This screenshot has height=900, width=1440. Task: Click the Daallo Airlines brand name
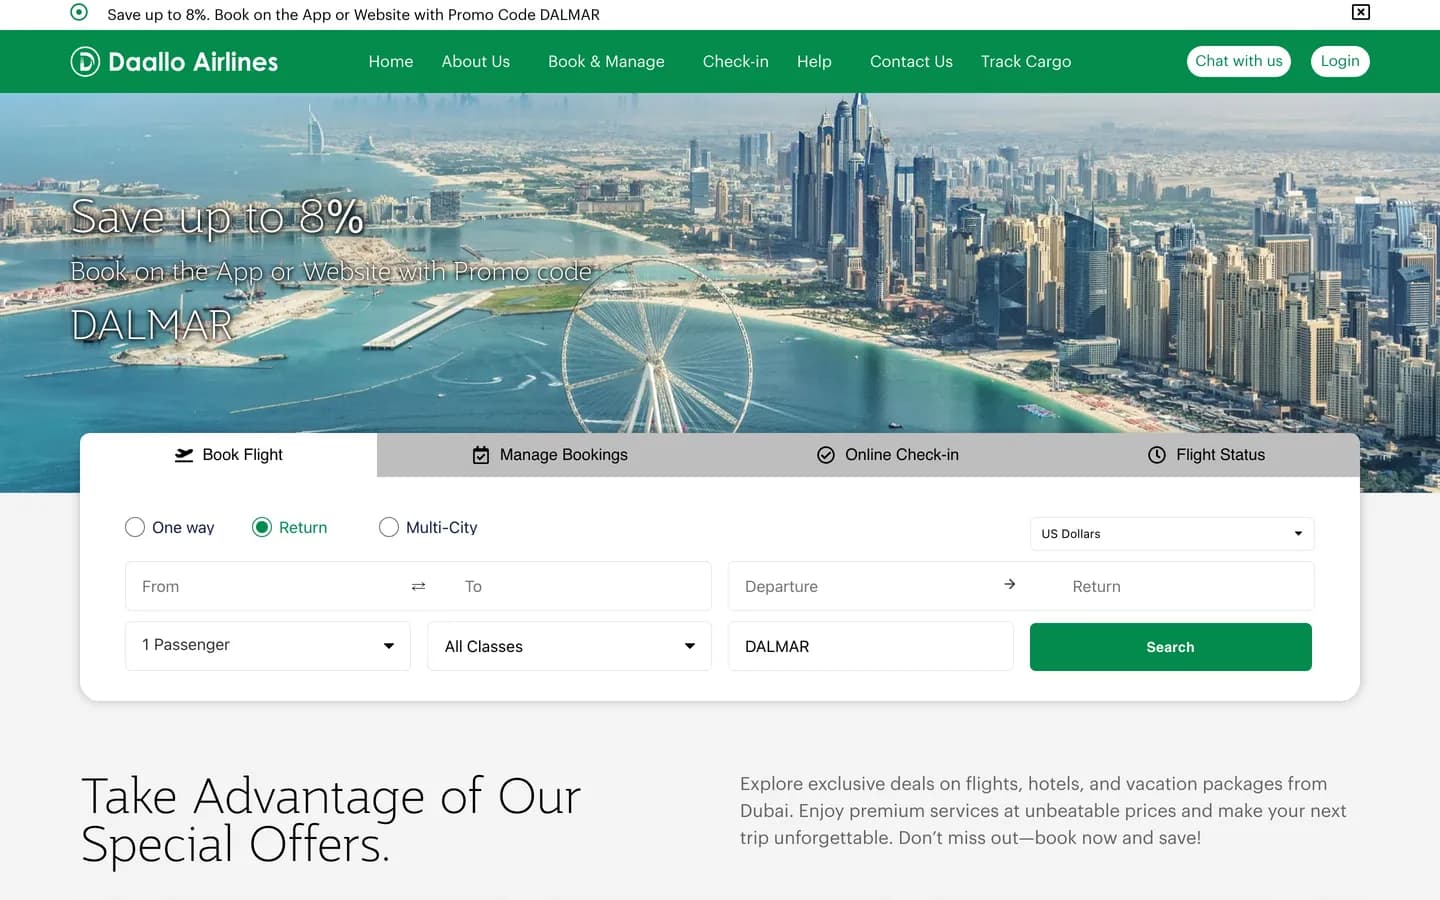click(193, 62)
